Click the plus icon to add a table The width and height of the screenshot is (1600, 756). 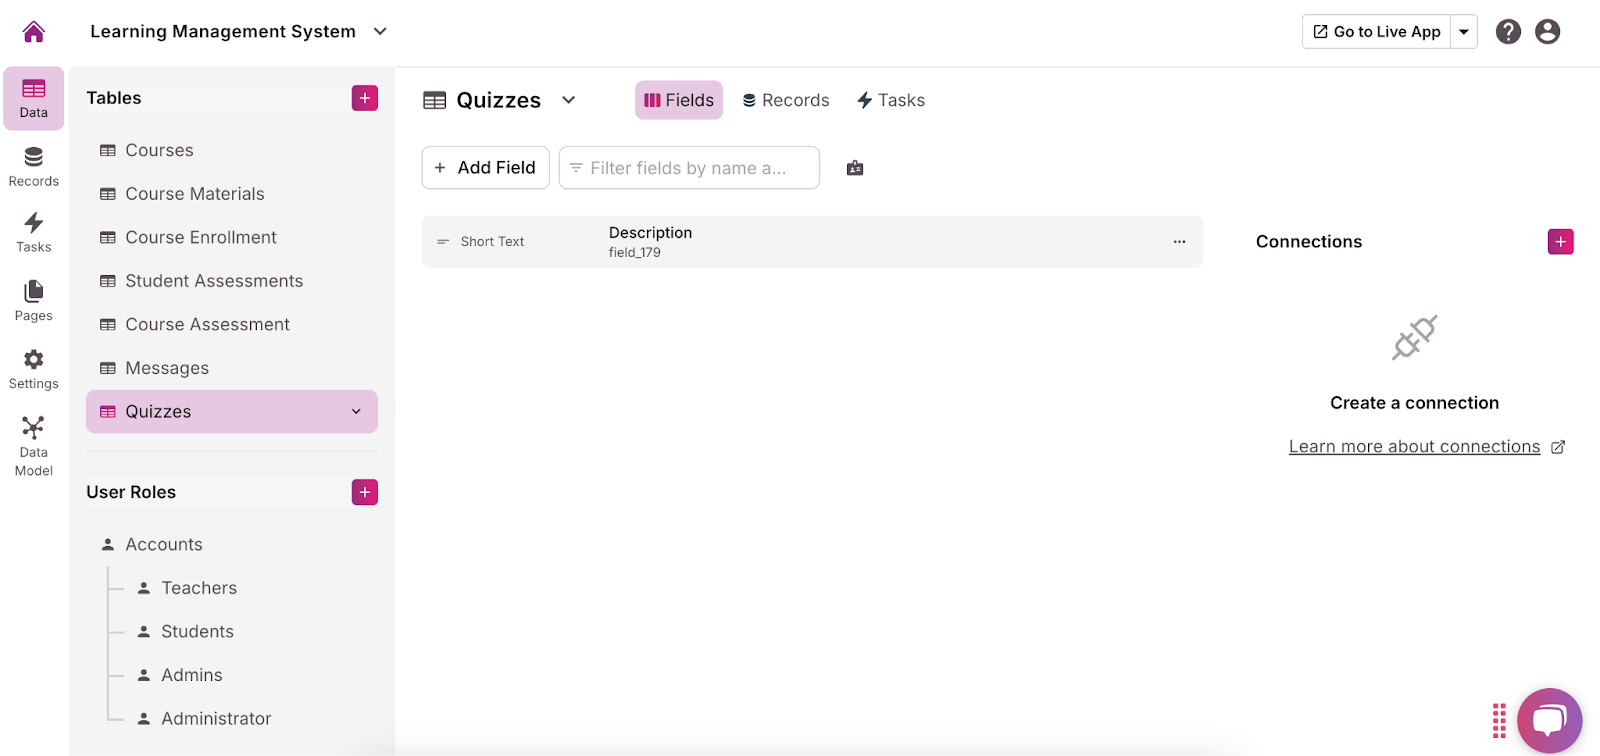coord(365,98)
